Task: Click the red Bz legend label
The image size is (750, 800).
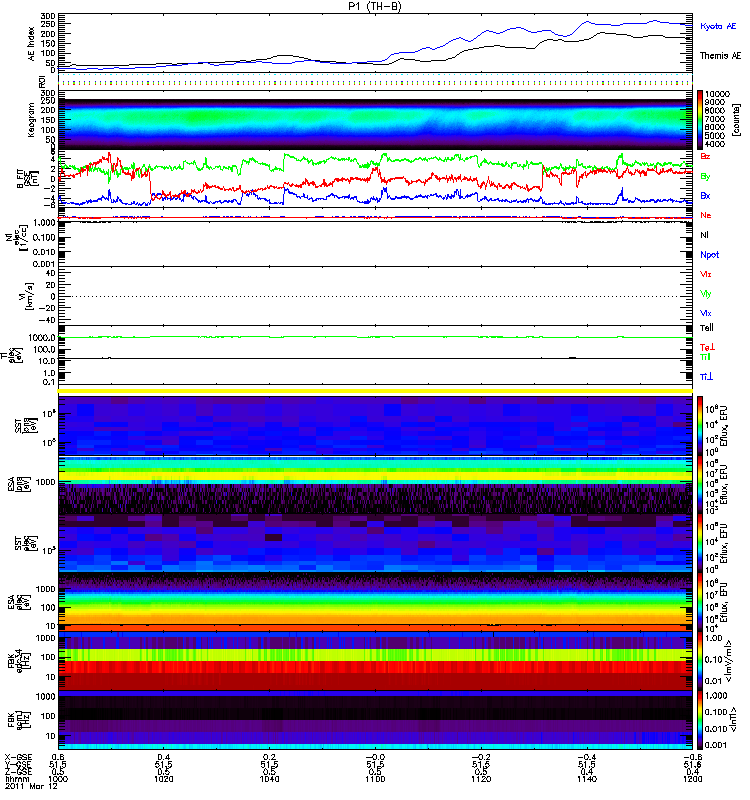Action: (705, 156)
